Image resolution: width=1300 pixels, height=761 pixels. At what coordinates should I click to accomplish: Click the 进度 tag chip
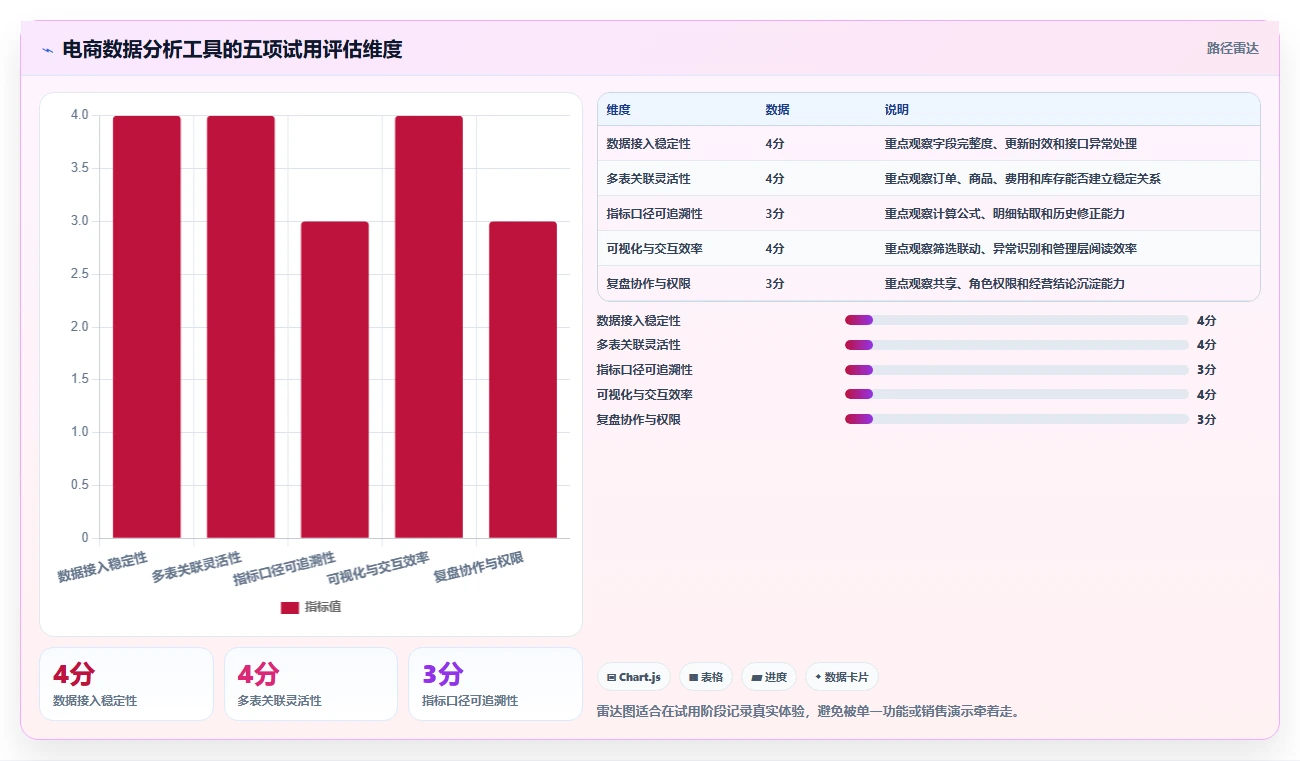tap(769, 677)
